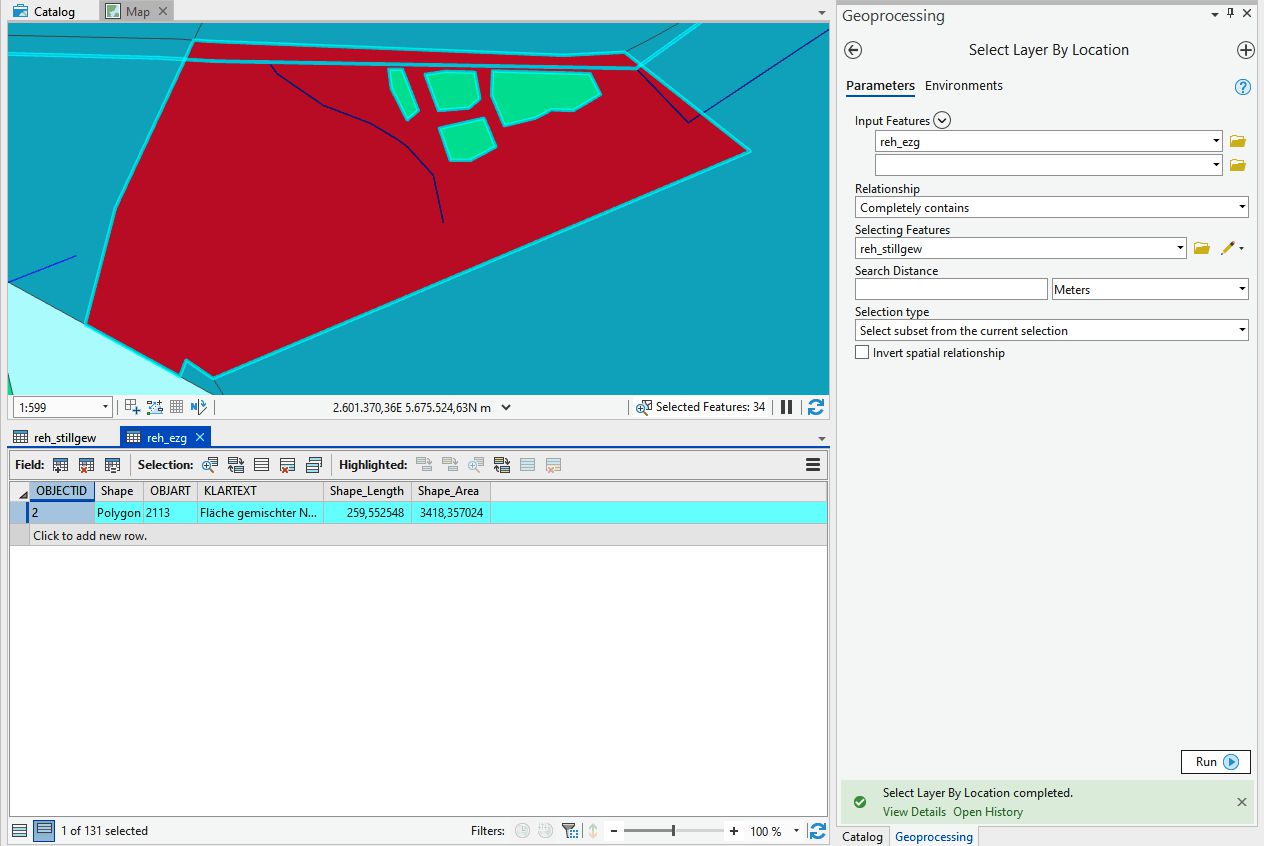The height and width of the screenshot is (846, 1264).
Task: Click the Switch Selection icon
Action: tap(236, 465)
